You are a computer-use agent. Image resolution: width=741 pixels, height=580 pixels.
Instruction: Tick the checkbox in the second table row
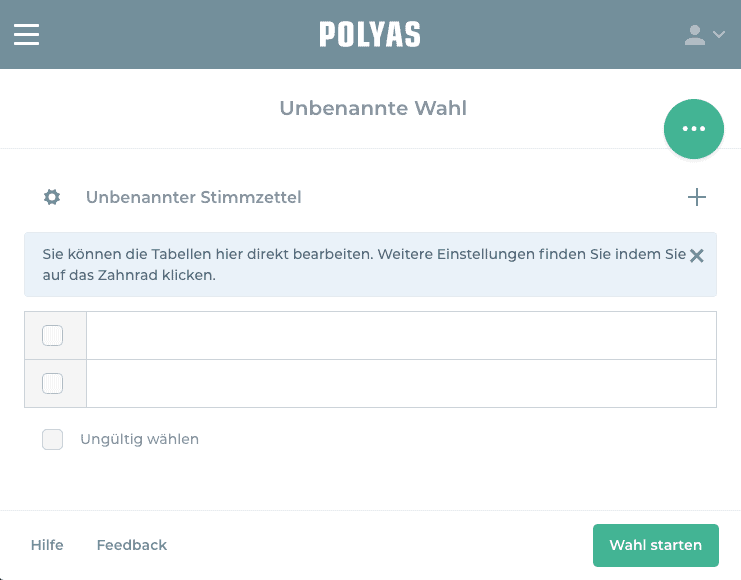pos(53,383)
